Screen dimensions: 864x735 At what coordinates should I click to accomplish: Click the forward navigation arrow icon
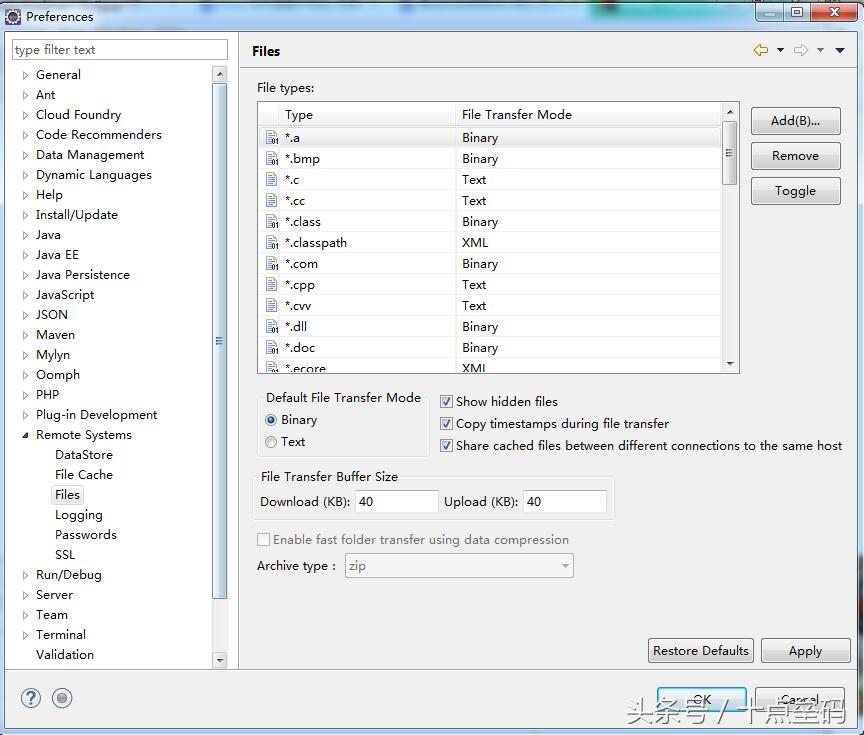point(801,50)
